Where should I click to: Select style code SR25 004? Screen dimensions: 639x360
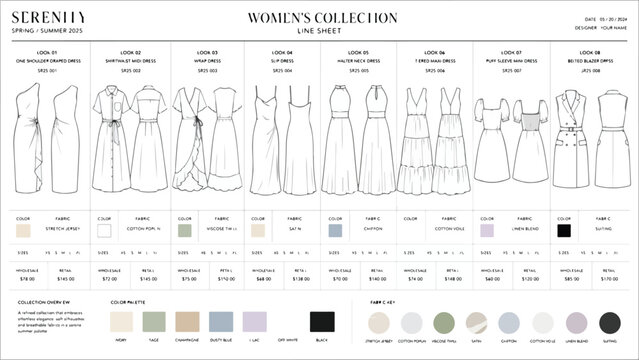coord(282,71)
